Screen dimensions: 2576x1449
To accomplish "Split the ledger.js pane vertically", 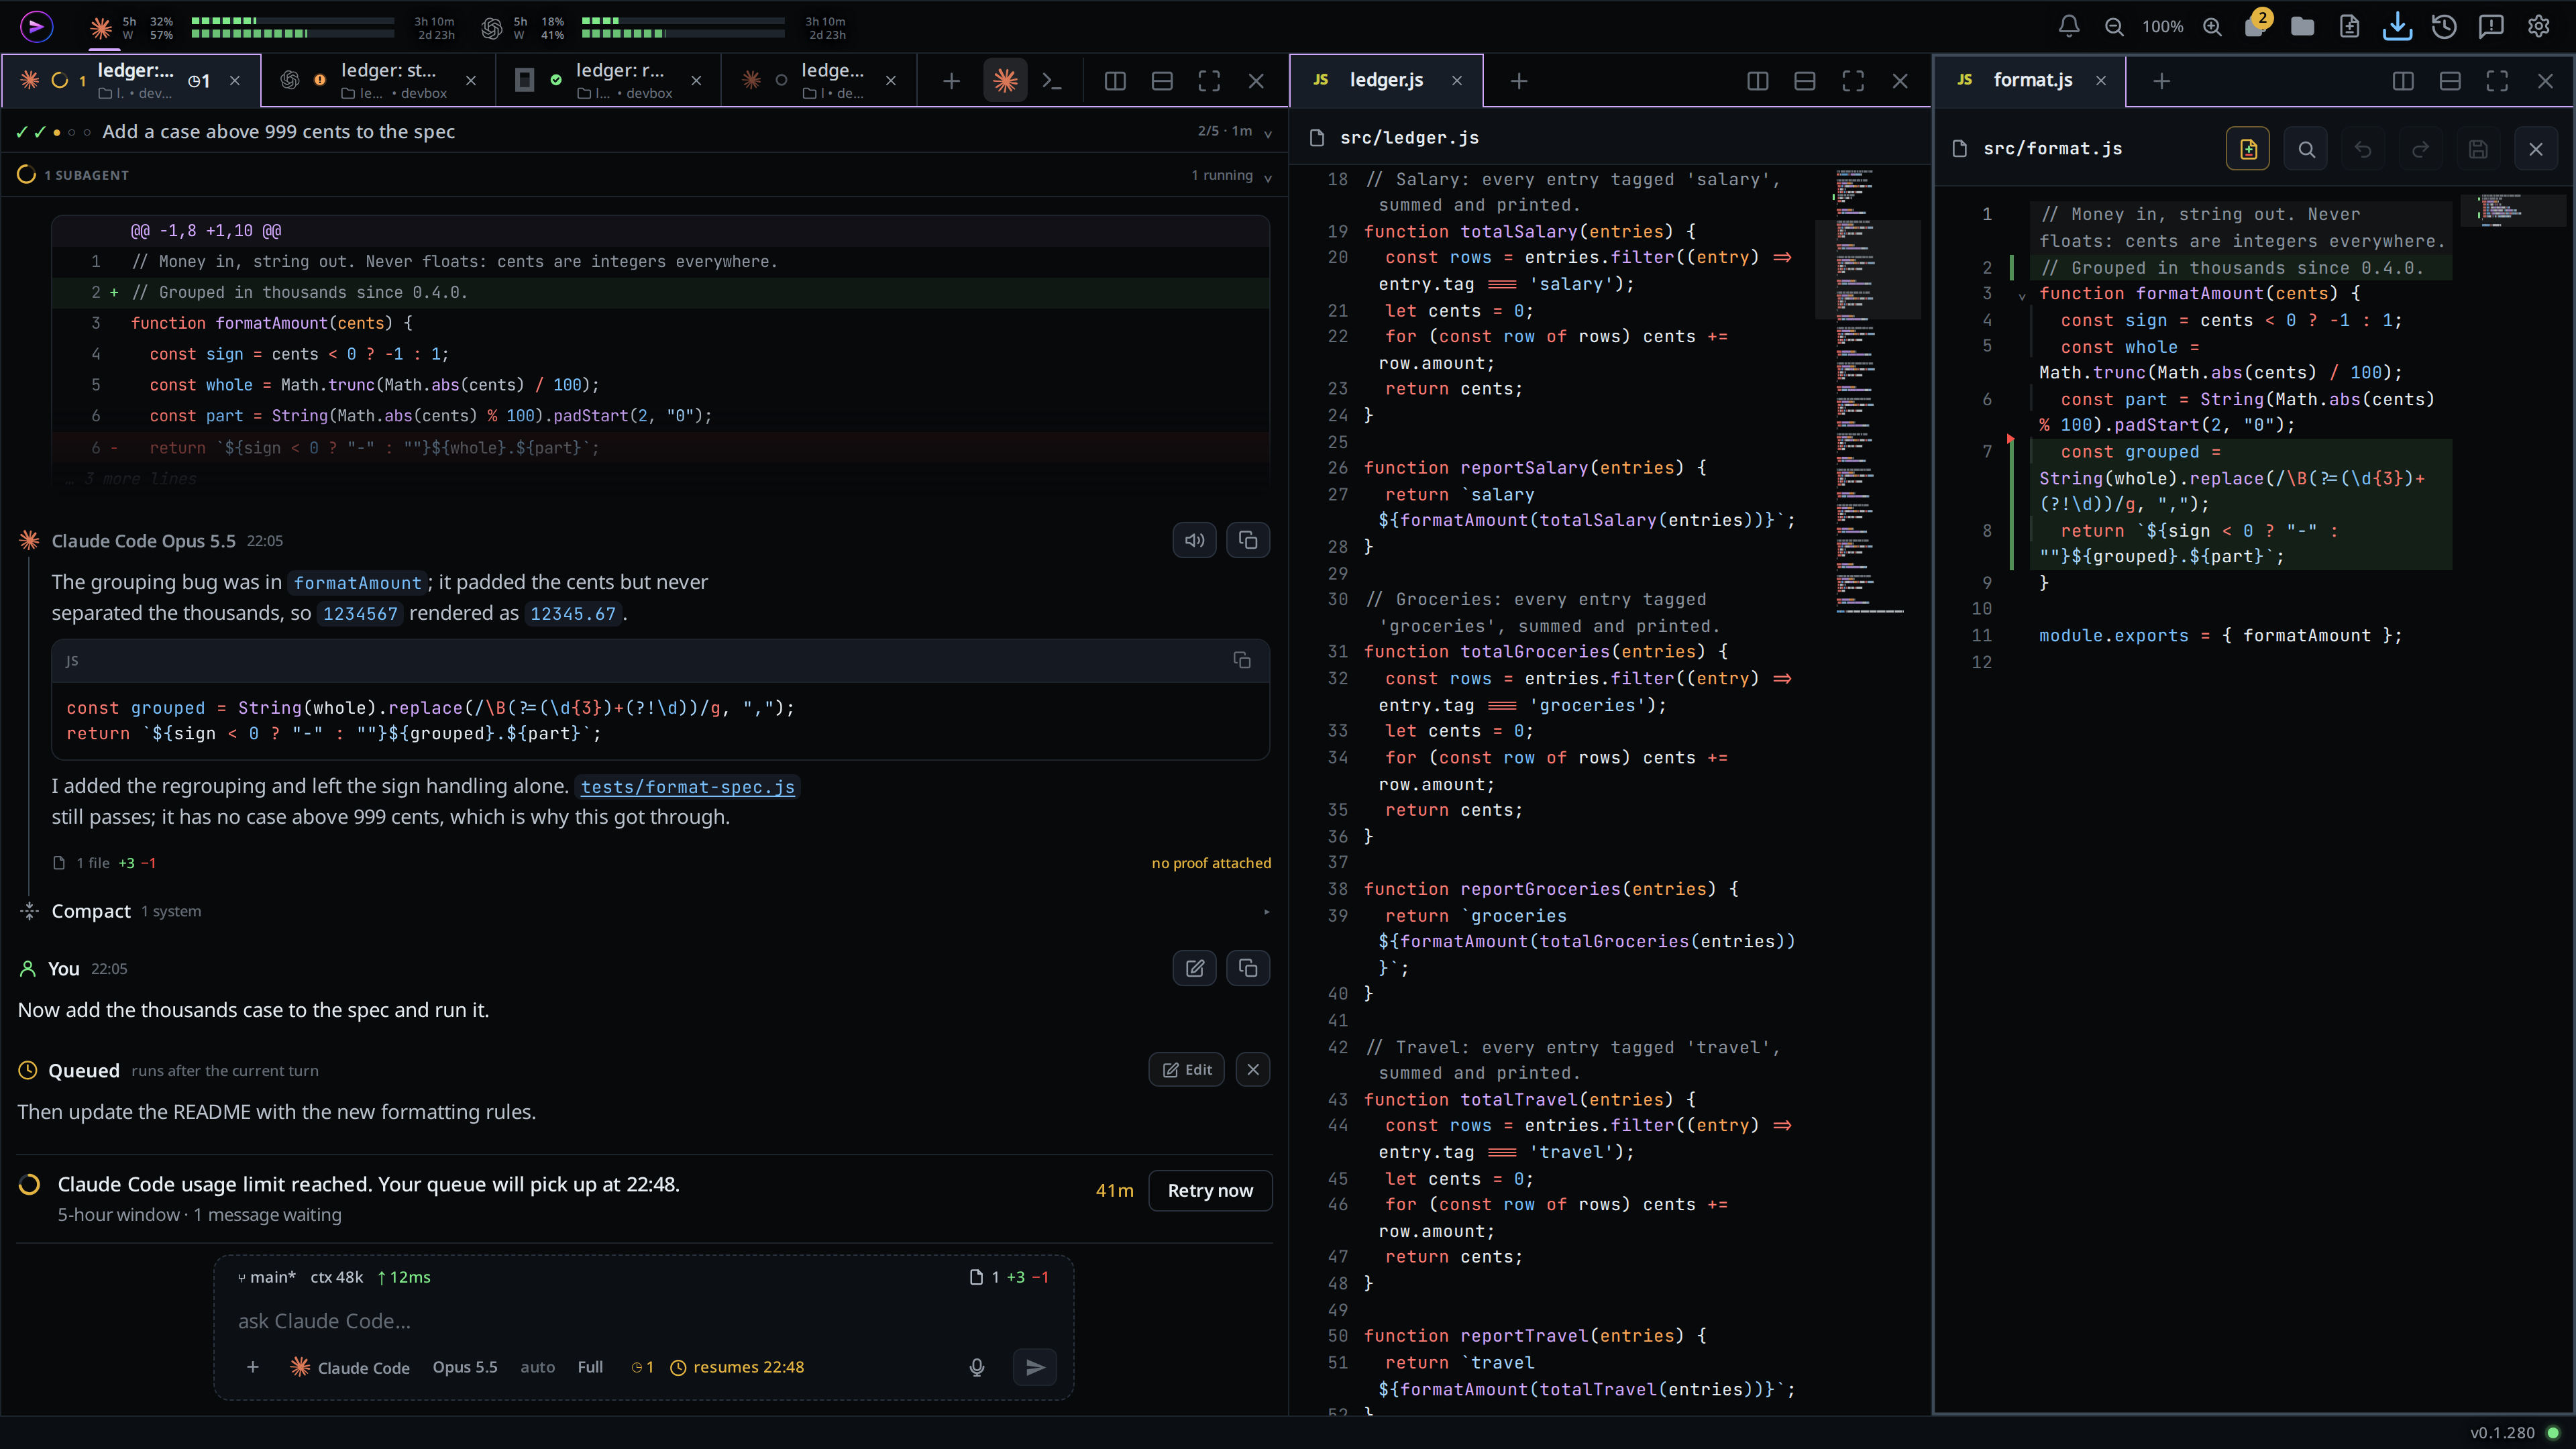I will [1757, 81].
